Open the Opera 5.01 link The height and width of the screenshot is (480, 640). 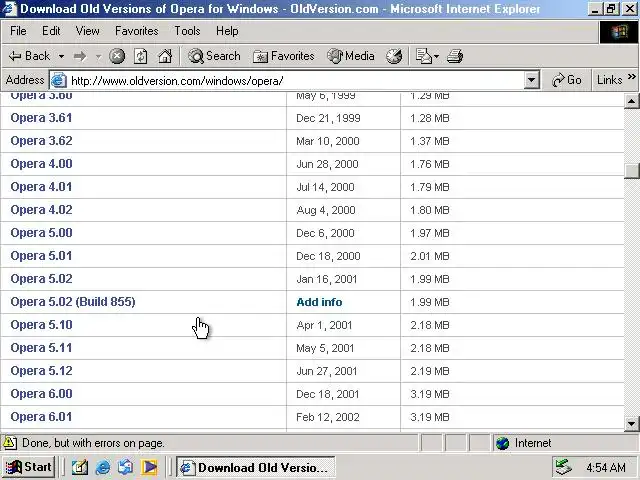click(41, 256)
